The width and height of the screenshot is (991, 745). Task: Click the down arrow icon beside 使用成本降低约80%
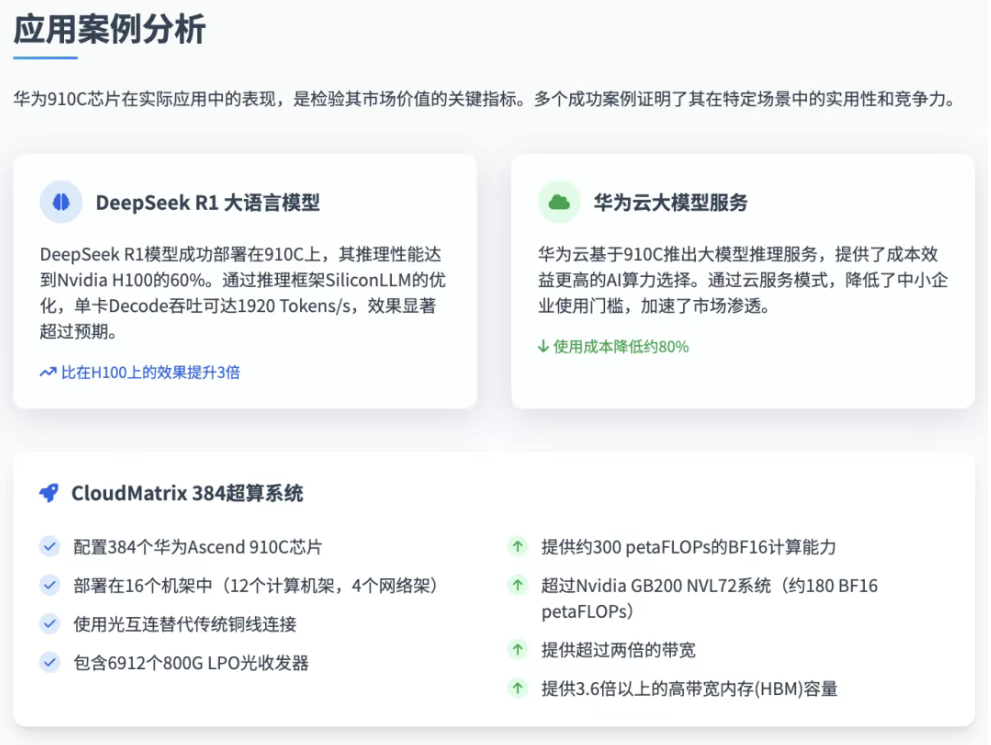pyautogui.click(x=543, y=346)
